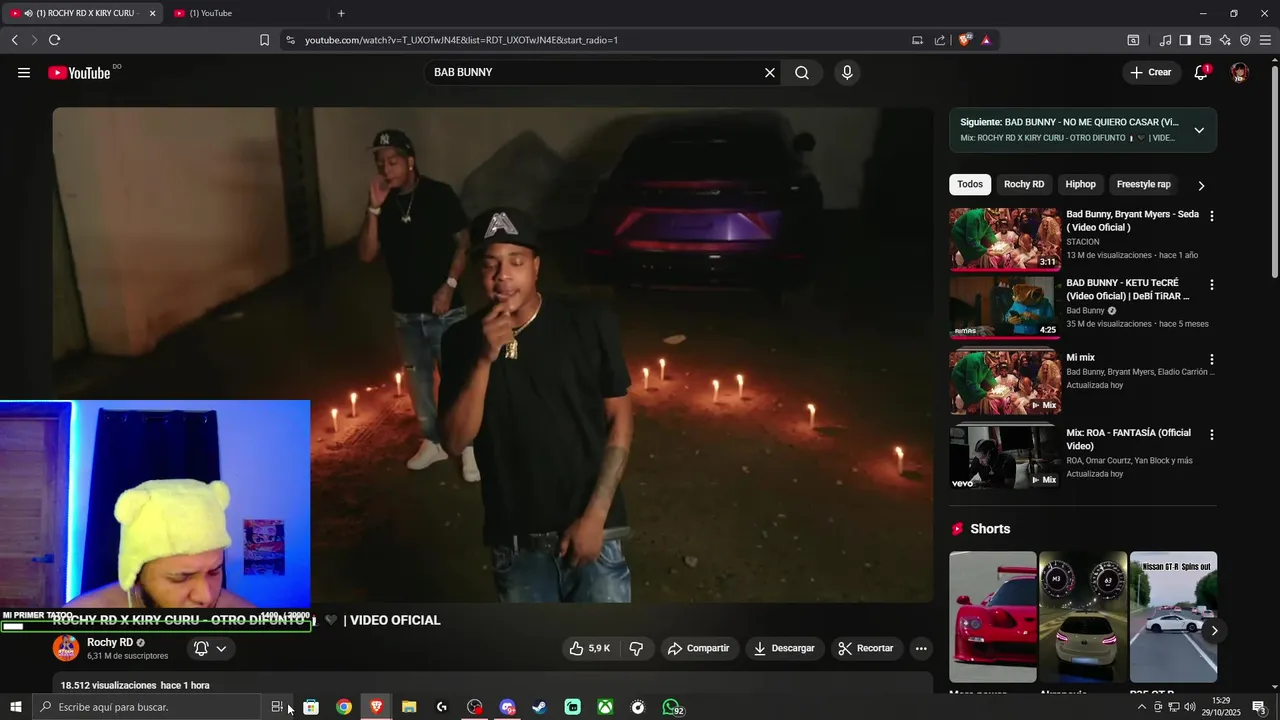This screenshot has width=1280, height=720.
Task: Show next Shorts with the arrow
Action: (x=1214, y=630)
